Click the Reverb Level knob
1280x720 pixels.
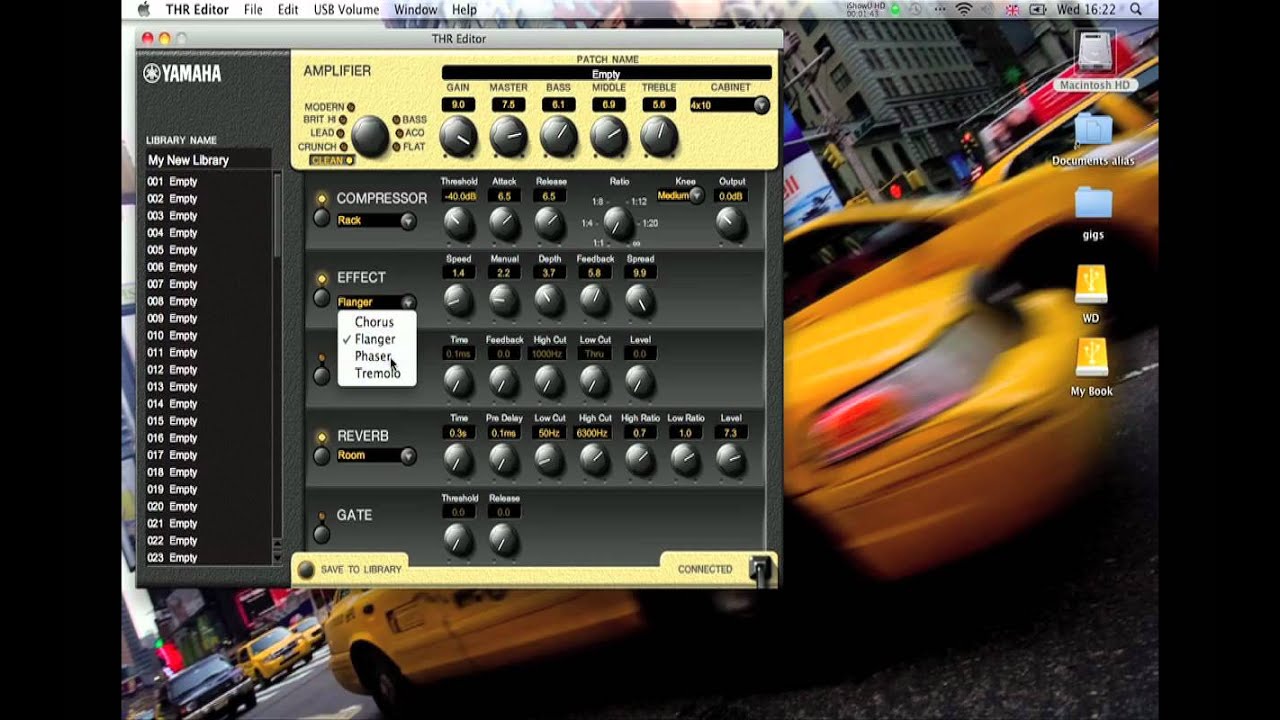click(x=730, y=459)
